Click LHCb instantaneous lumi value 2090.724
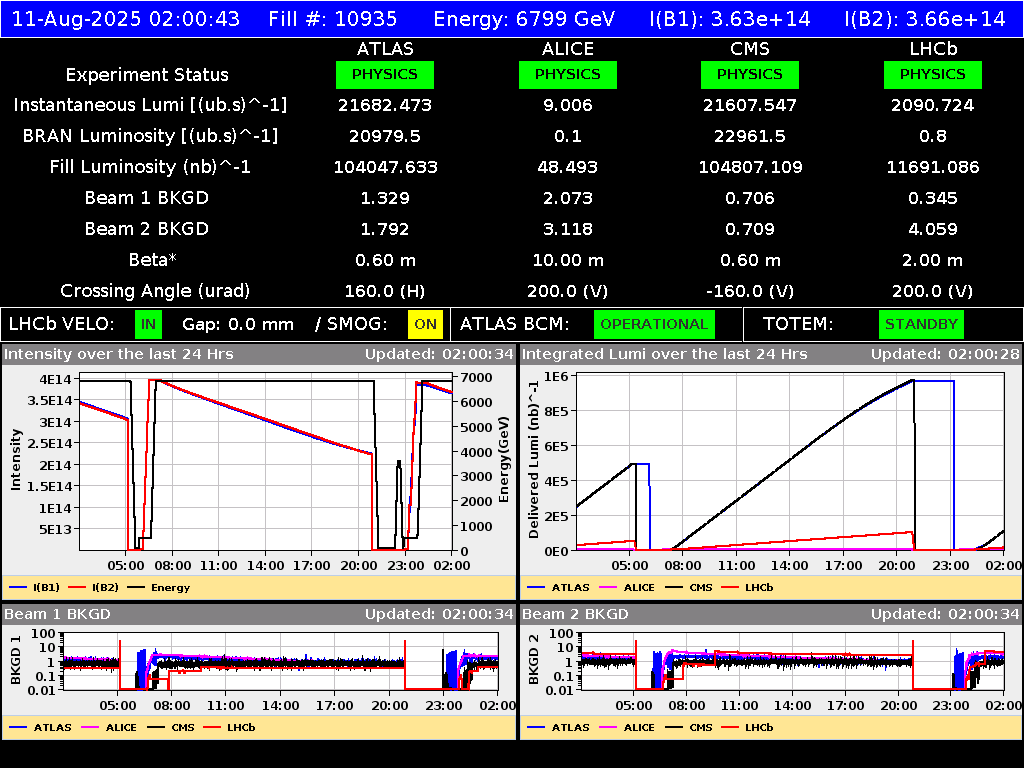Viewport: 1024px width, 768px height. 933,105
